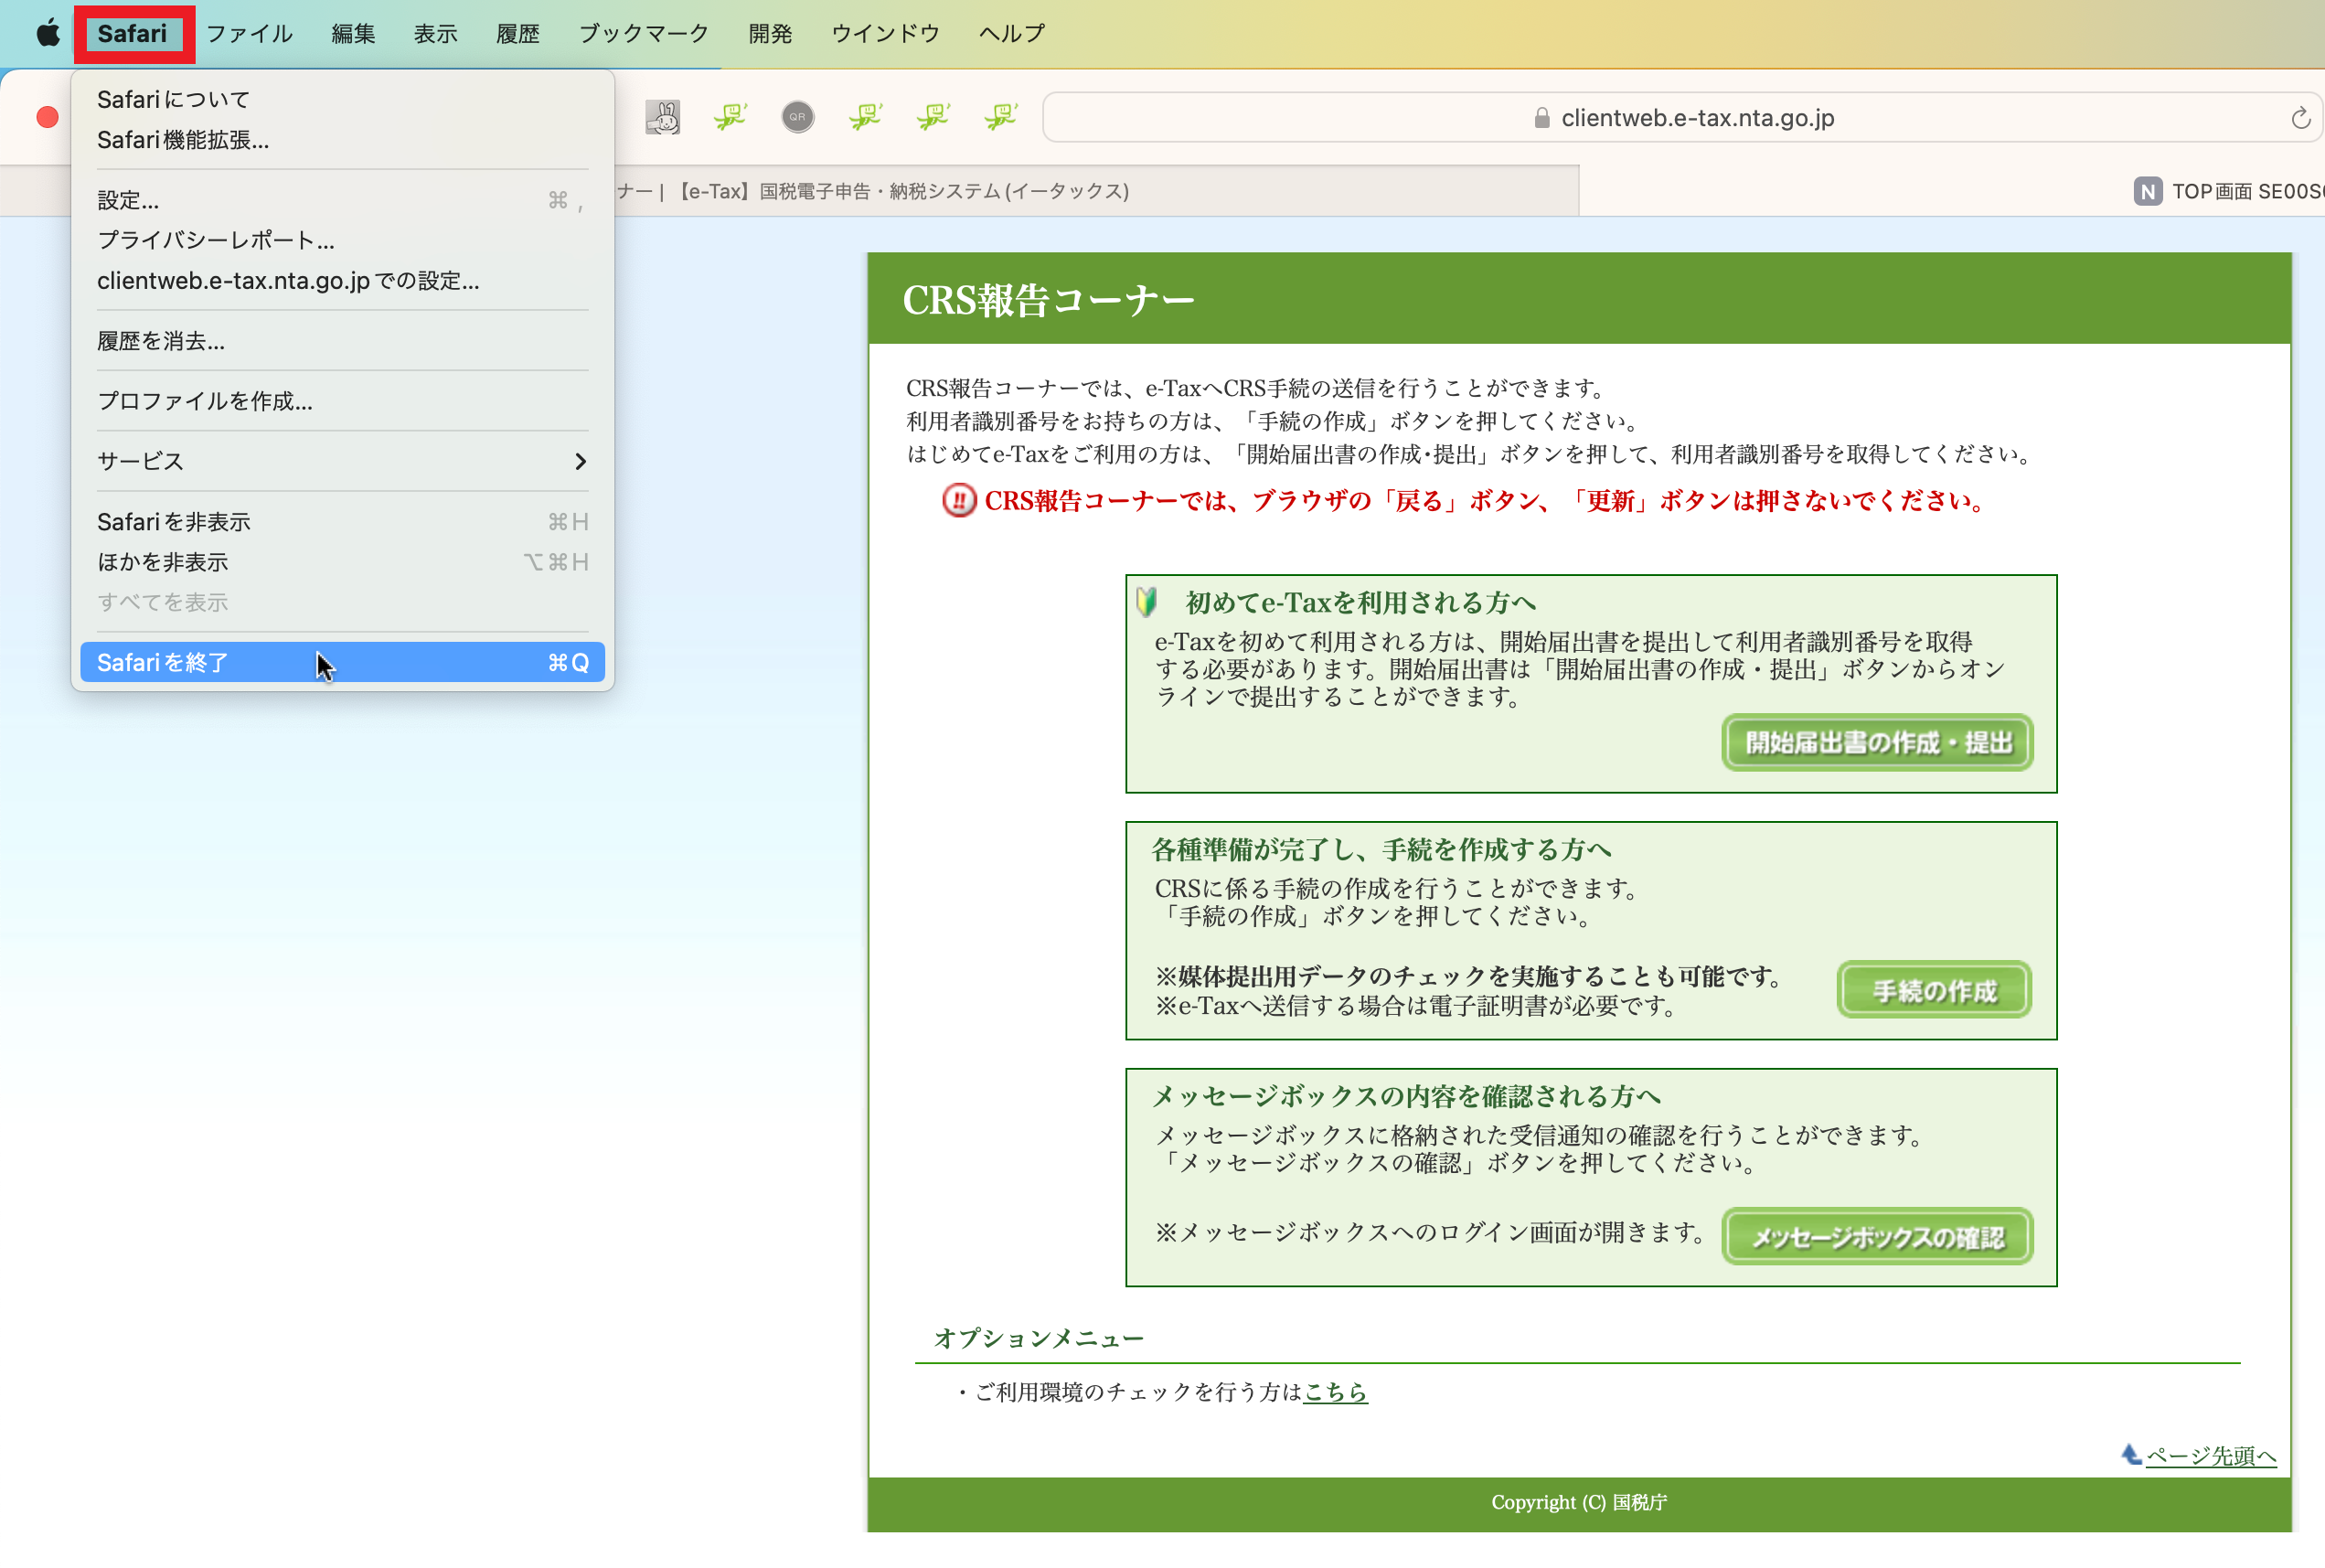Image resolution: width=2325 pixels, height=1568 pixels.
Task: Click the Copyright (C) 国税庁 footer text
Action: pos(1579,1502)
